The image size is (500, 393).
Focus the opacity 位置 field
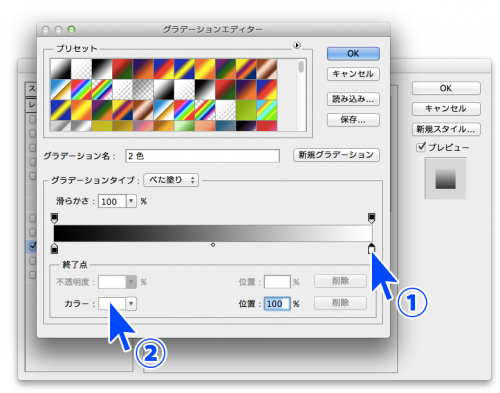click(x=277, y=282)
